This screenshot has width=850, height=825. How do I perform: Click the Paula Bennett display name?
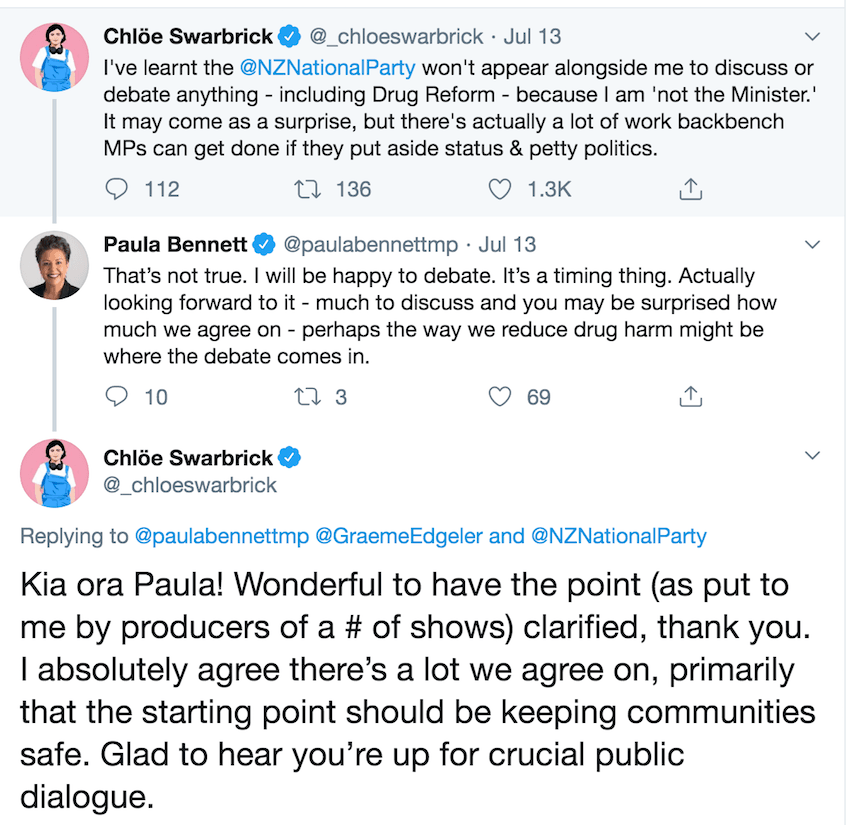[175, 244]
